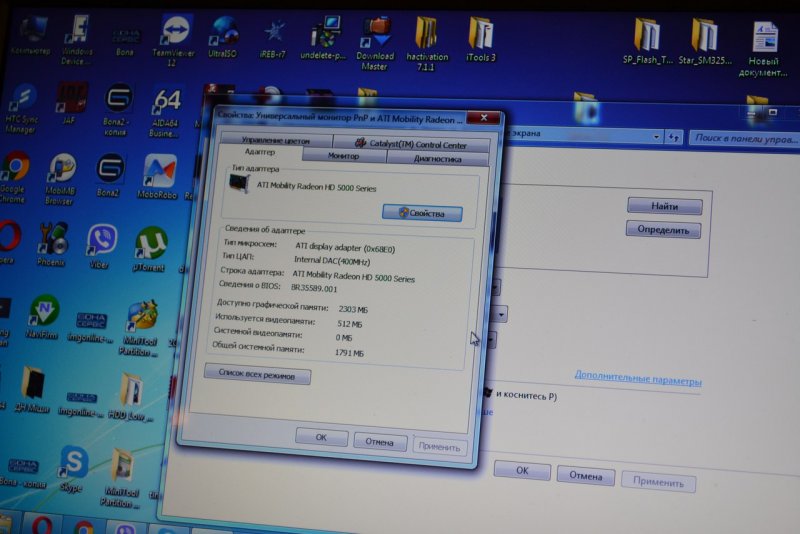
Task: Select the iTools 3 folder icon
Action: tap(480, 34)
